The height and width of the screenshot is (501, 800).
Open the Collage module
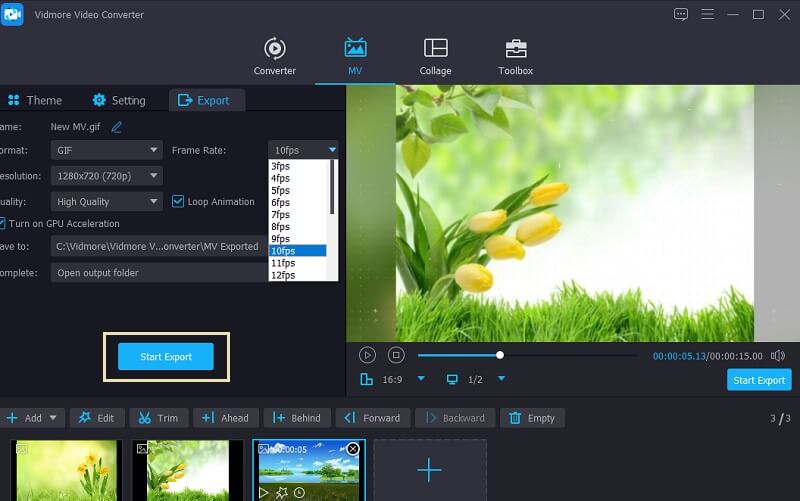point(435,57)
